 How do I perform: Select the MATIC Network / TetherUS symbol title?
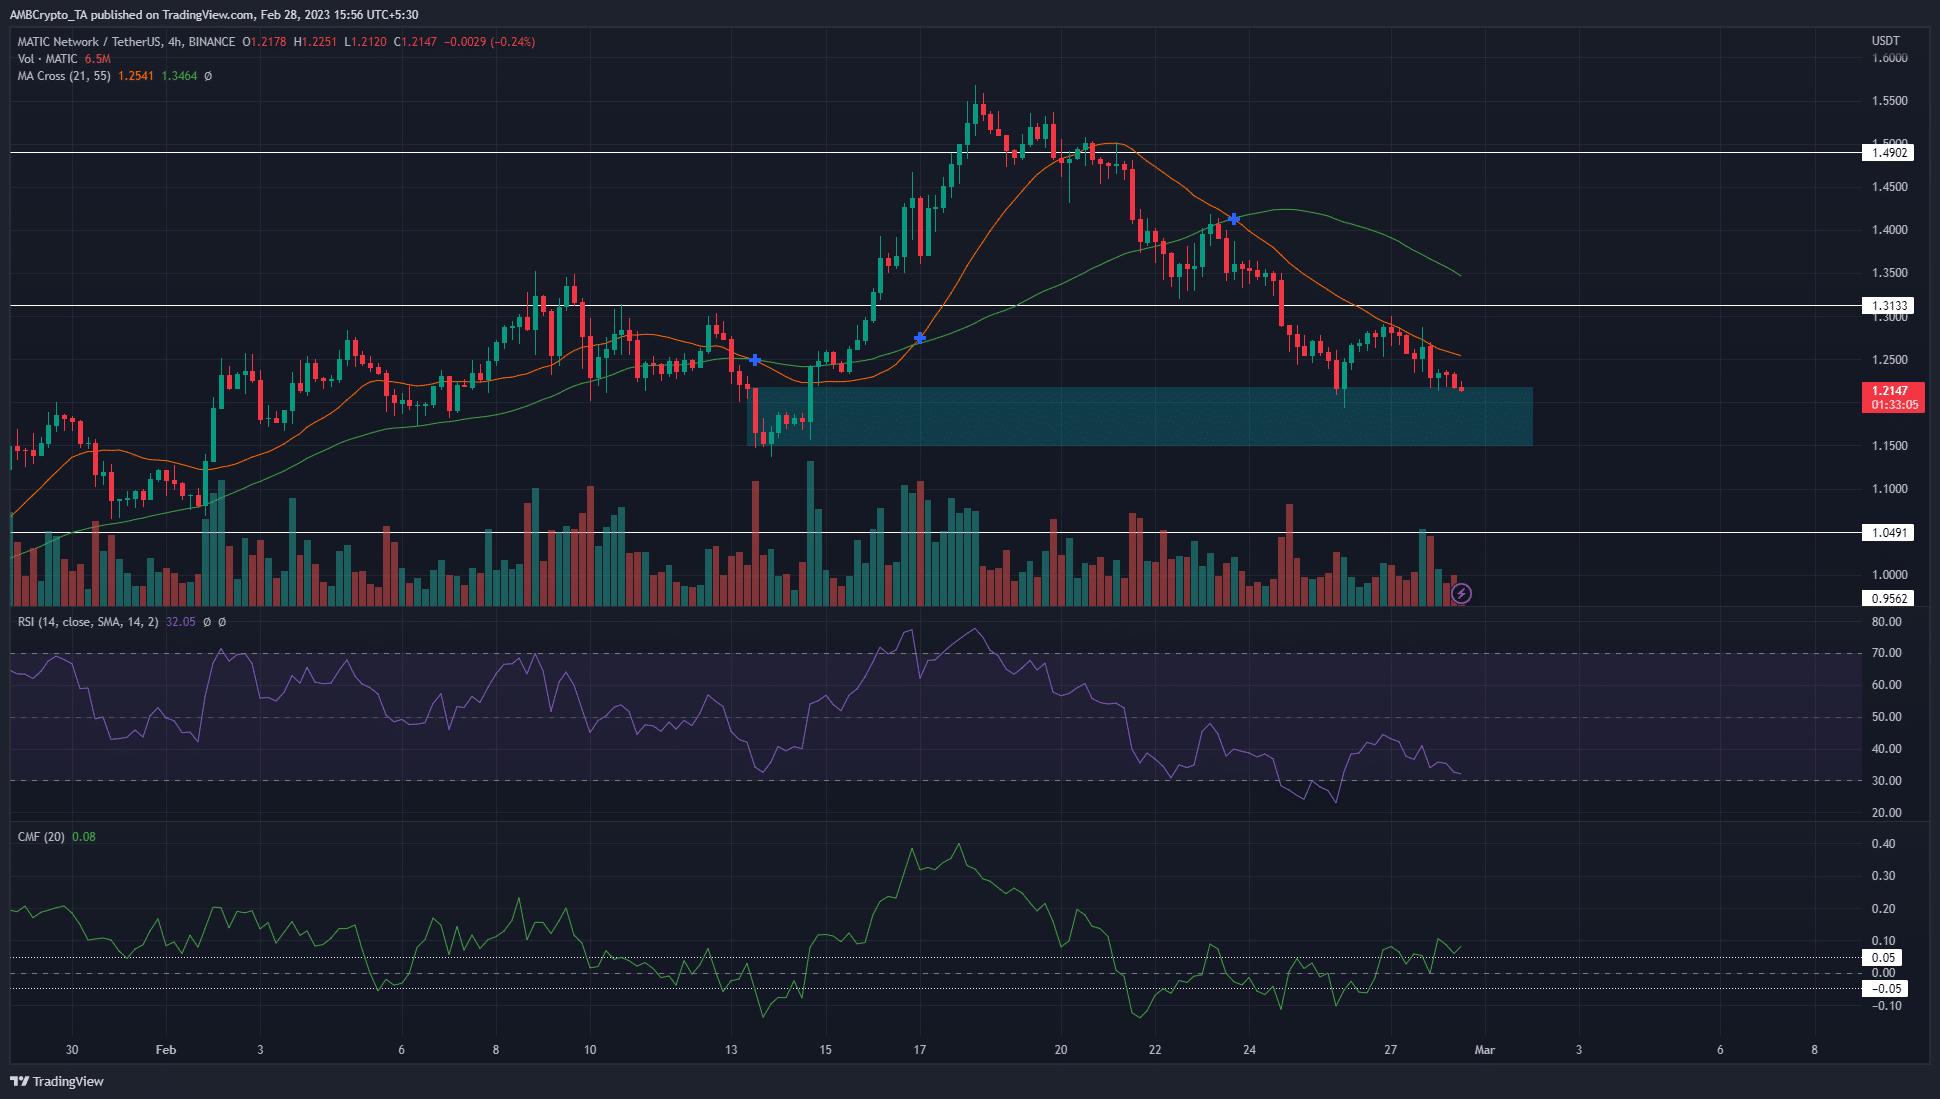coord(126,42)
